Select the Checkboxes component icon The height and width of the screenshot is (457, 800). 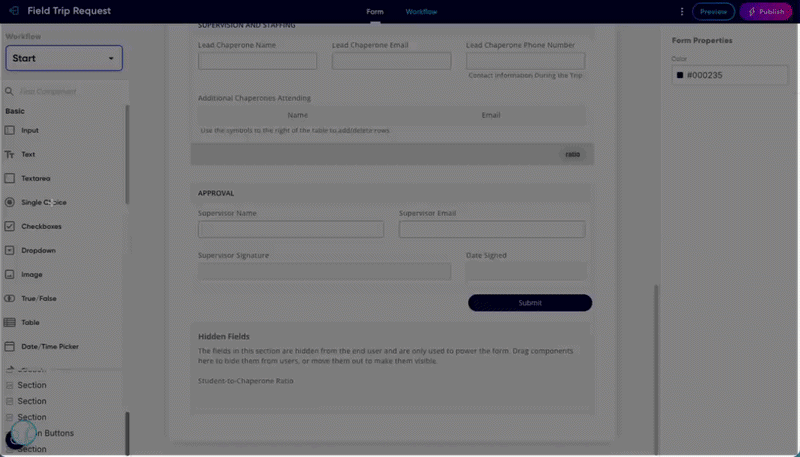[x=10, y=226]
